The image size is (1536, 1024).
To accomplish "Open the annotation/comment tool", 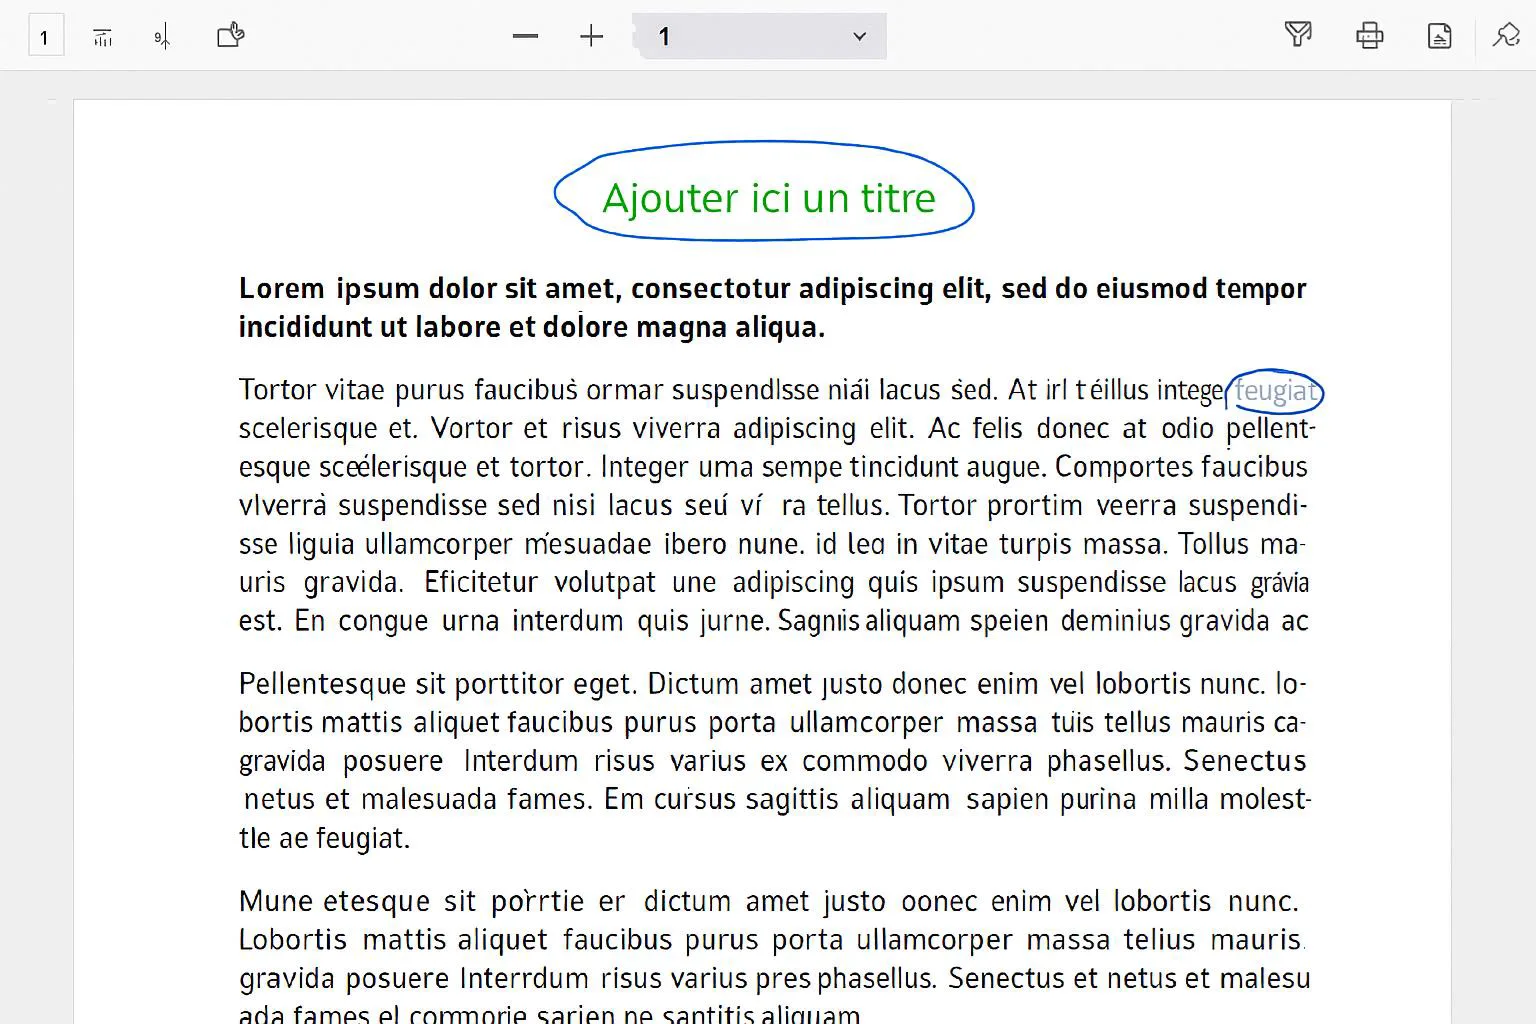I will (x=229, y=35).
